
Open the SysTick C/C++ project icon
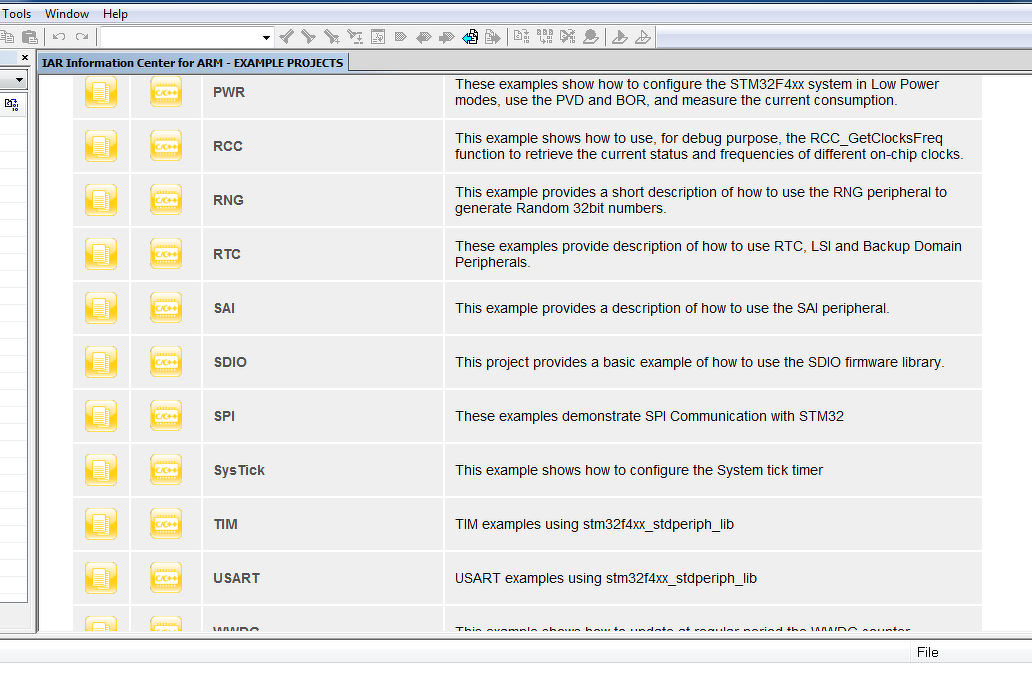[166, 470]
